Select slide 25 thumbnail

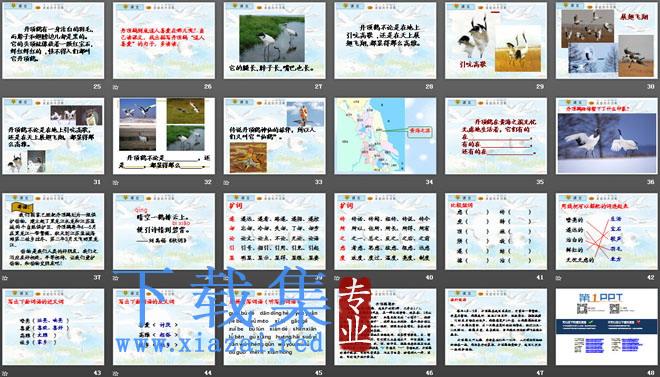pos(53,40)
